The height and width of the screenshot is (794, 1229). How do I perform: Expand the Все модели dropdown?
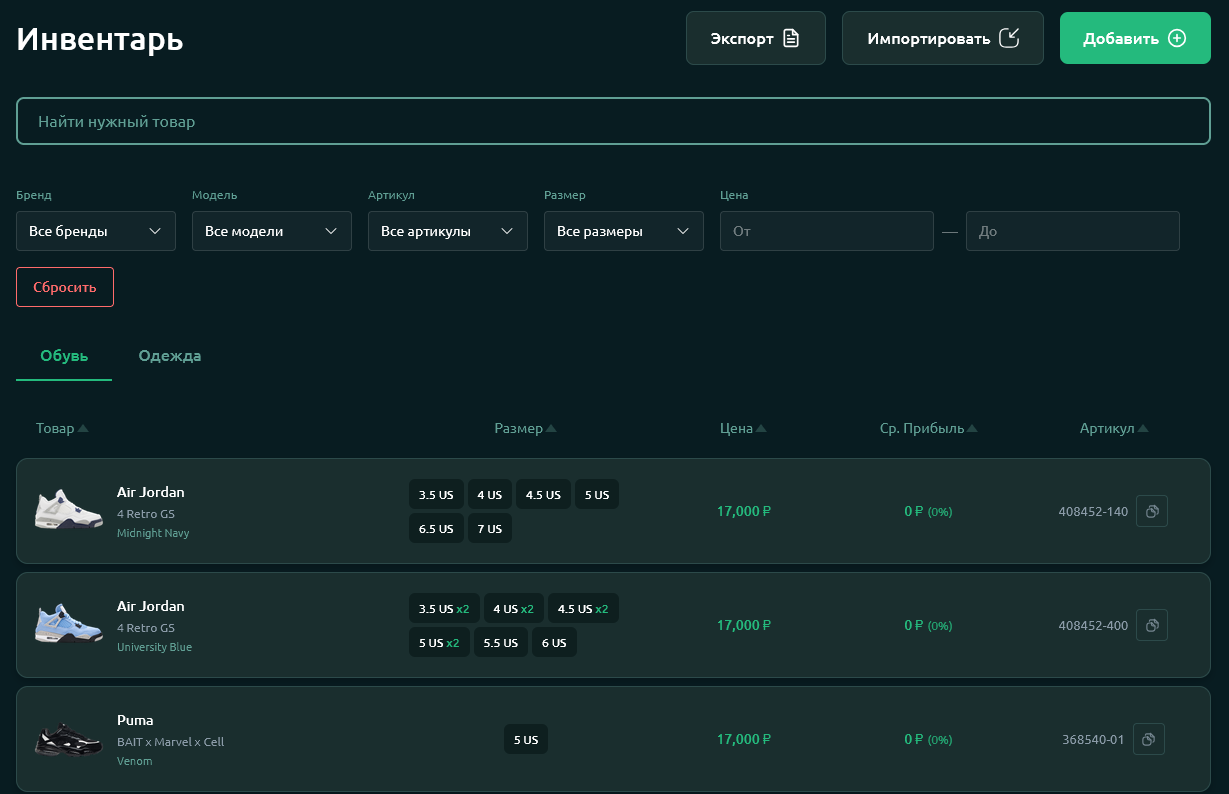tap(272, 231)
